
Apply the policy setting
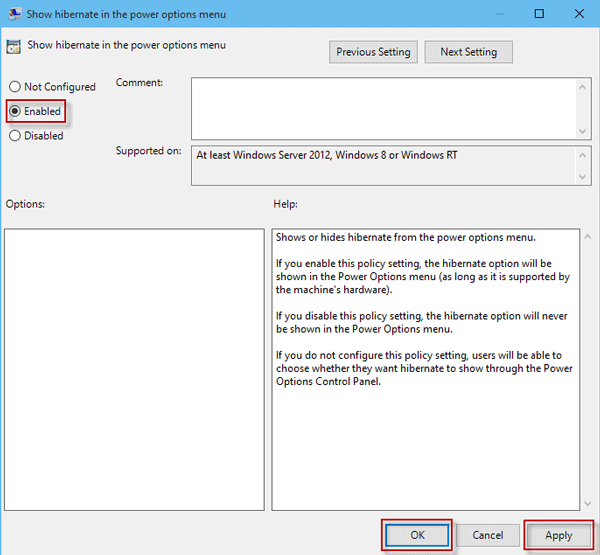pyautogui.click(x=558, y=535)
